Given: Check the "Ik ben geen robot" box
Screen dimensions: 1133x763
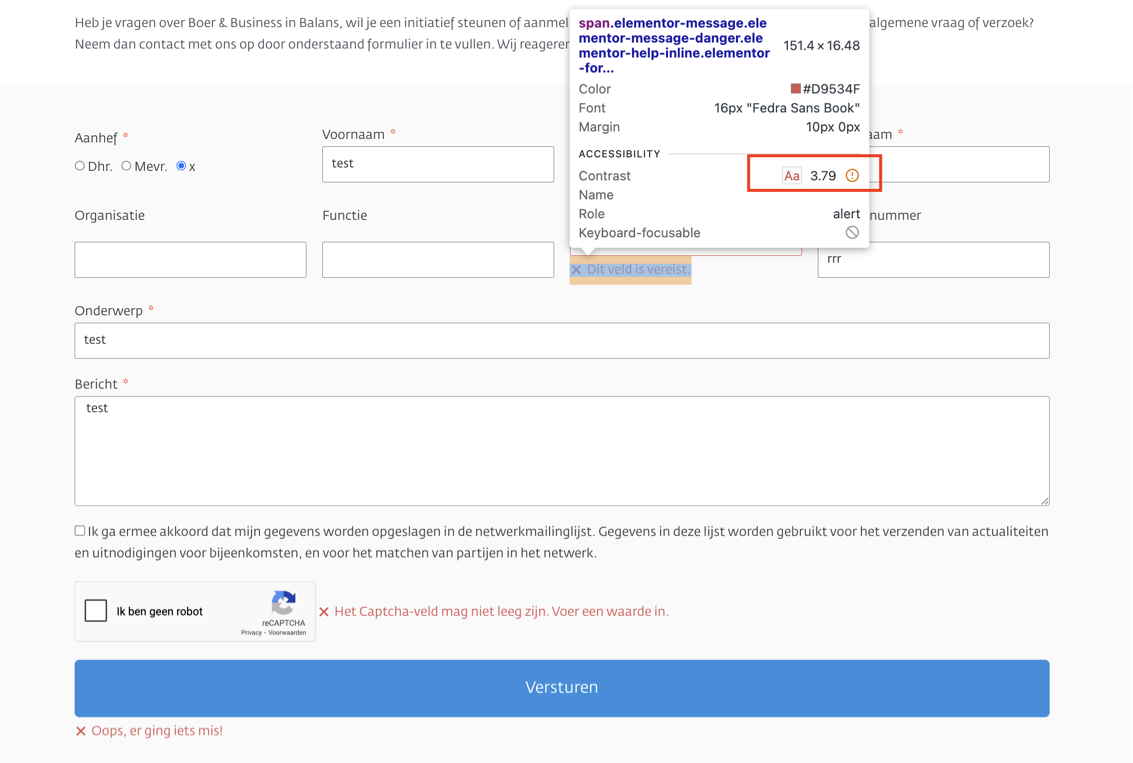Looking at the screenshot, I should [x=96, y=611].
